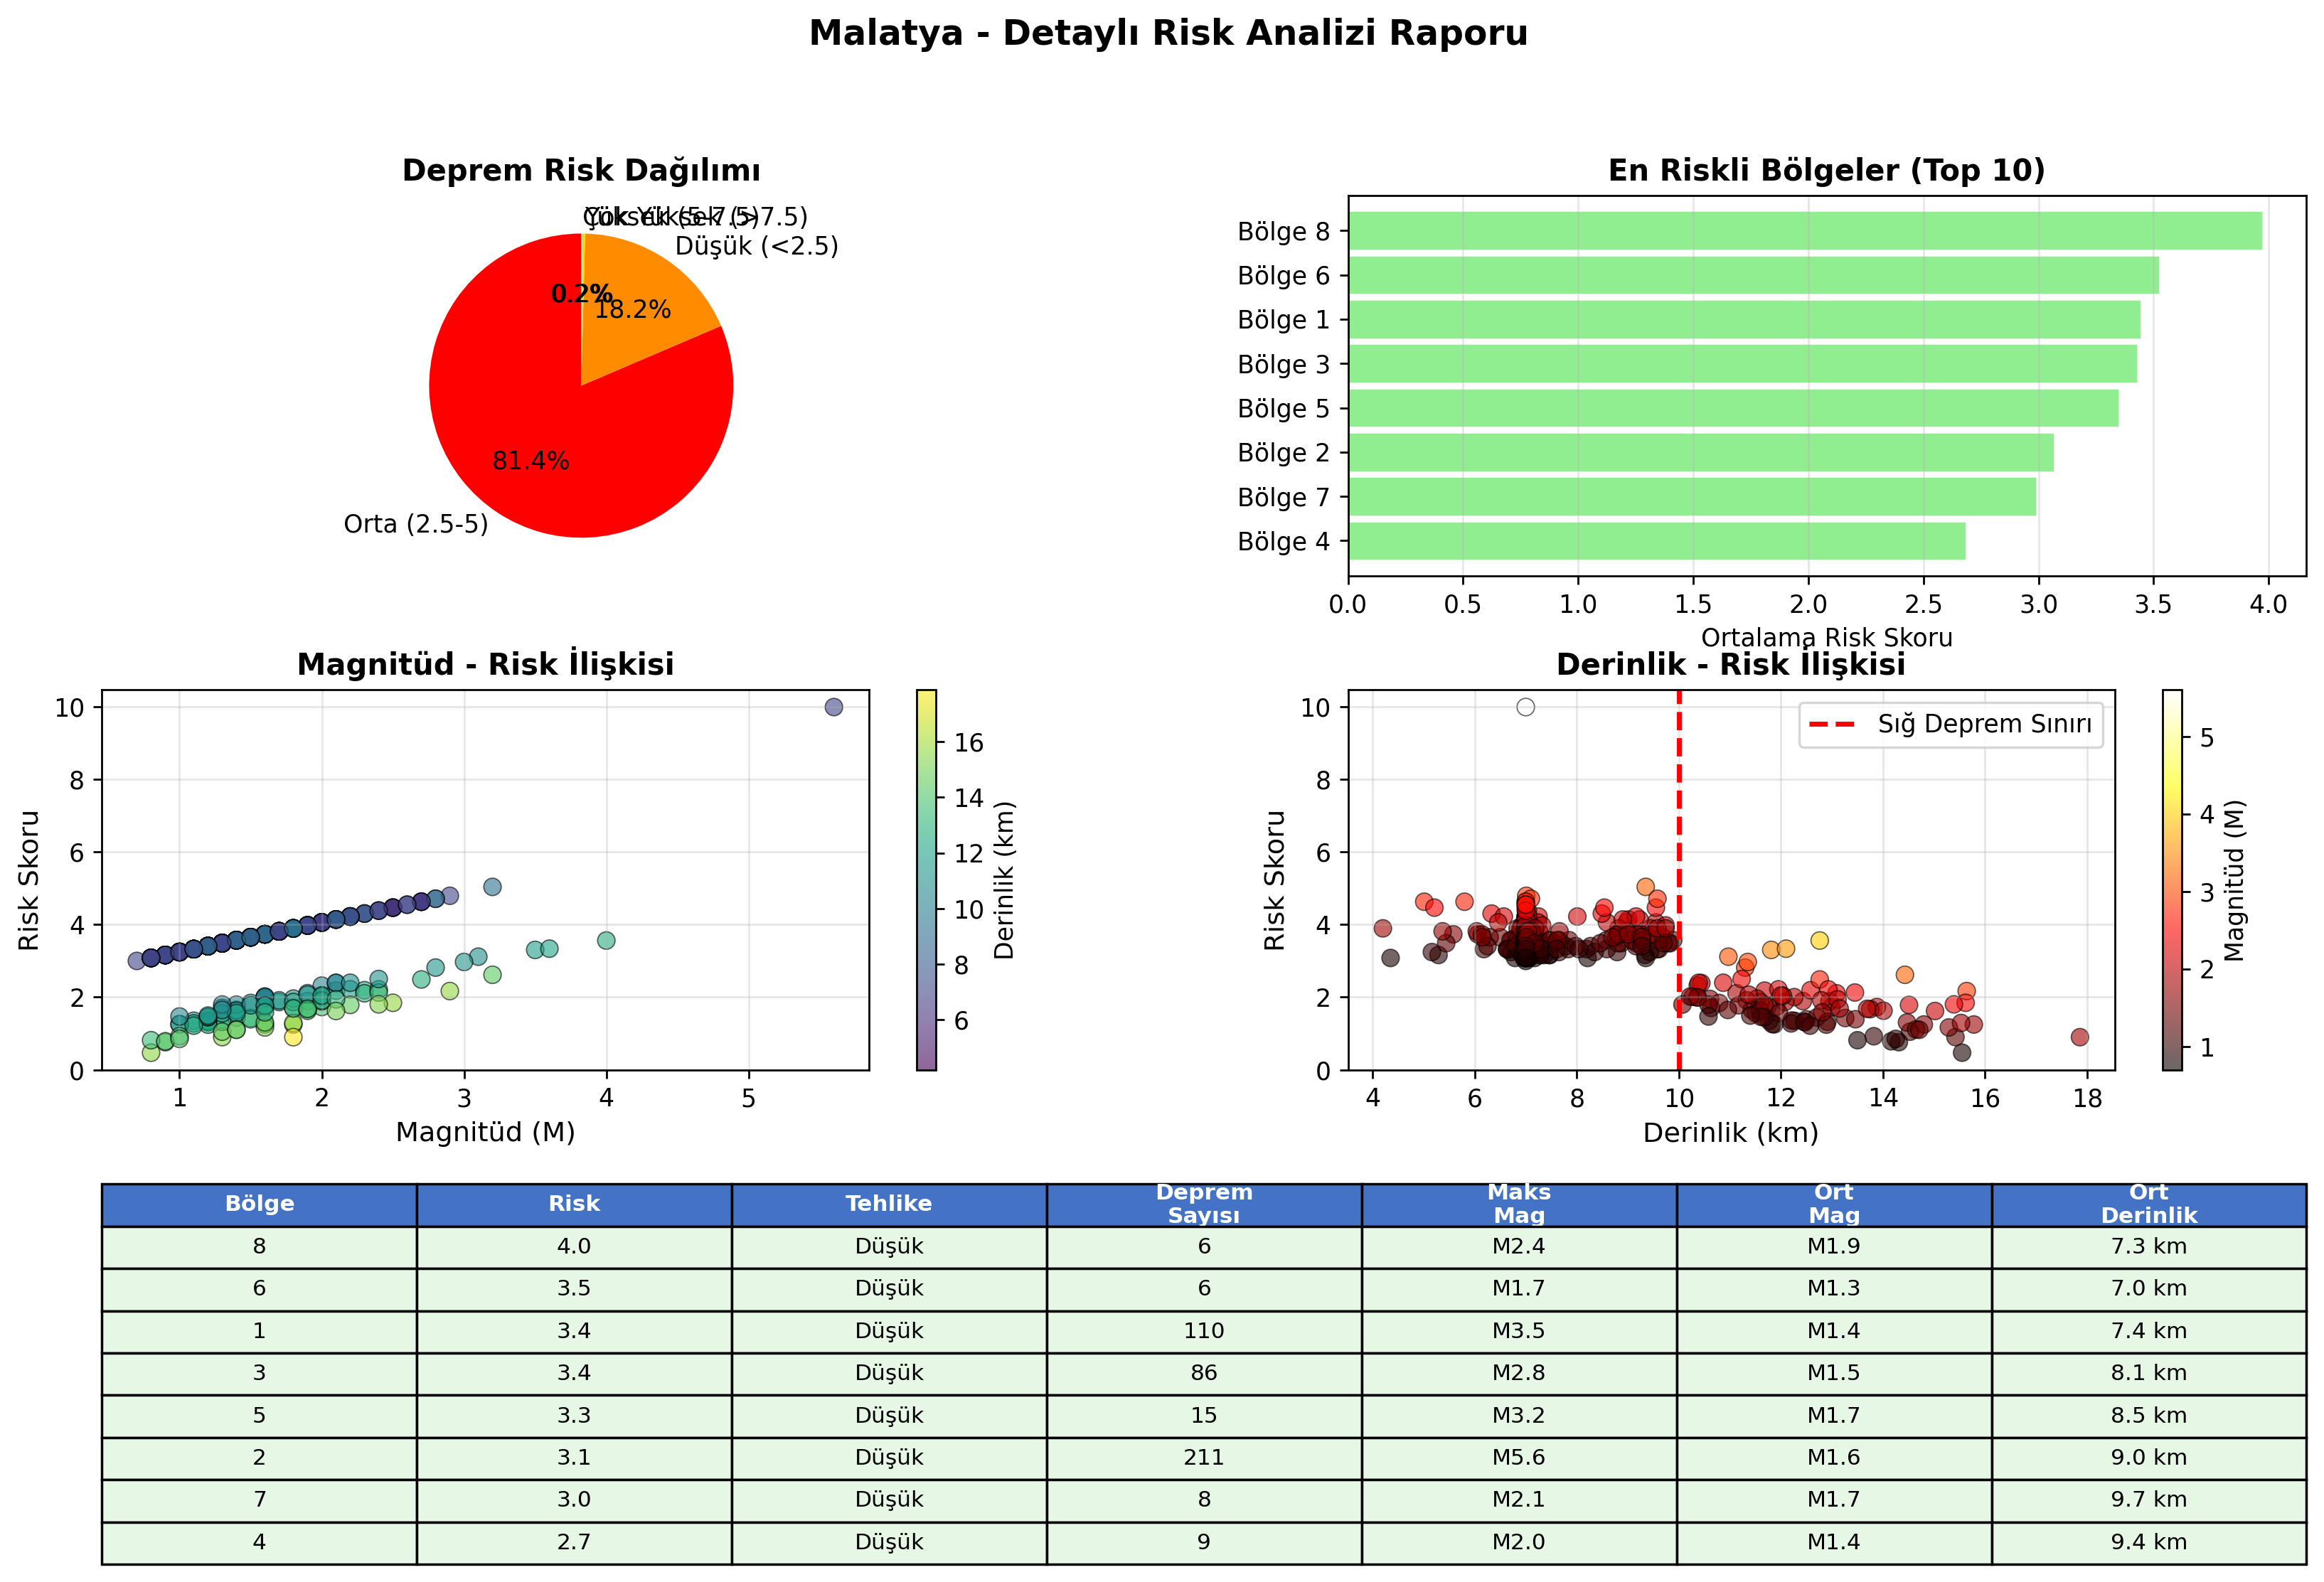Click the 'Sığ Deprem Sınırı' legend entry

tap(1951, 724)
